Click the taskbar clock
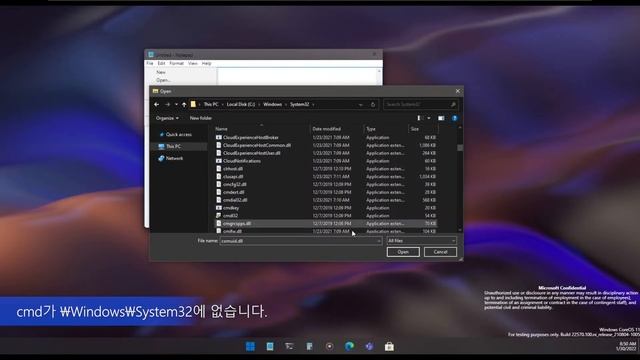 (x=627, y=347)
